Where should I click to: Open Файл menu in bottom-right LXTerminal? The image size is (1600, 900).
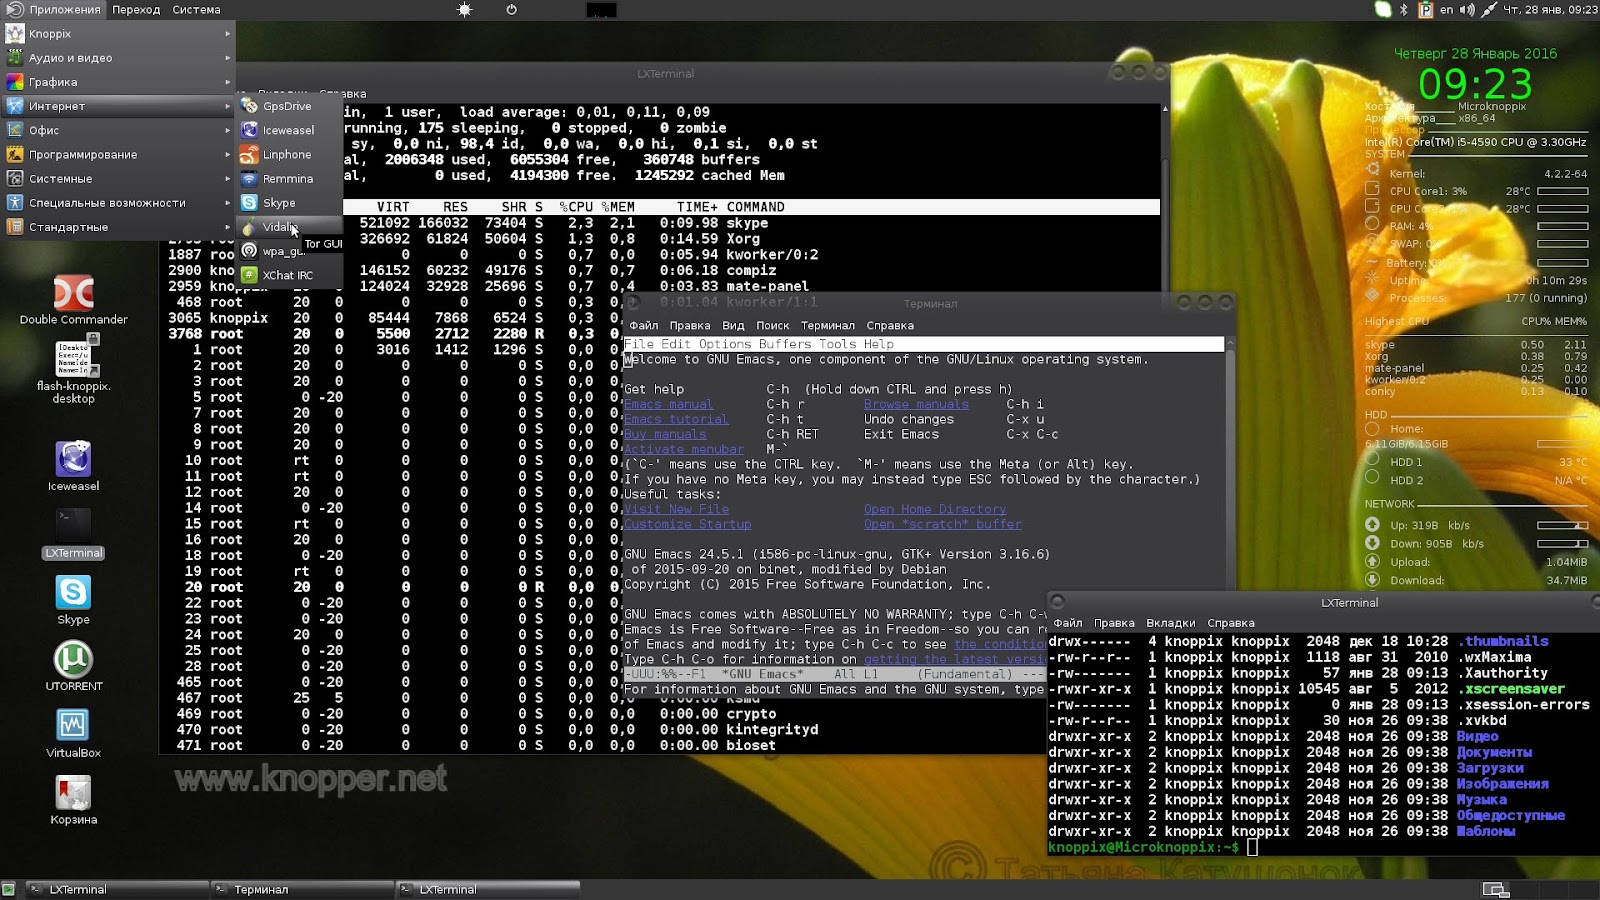click(x=1068, y=623)
